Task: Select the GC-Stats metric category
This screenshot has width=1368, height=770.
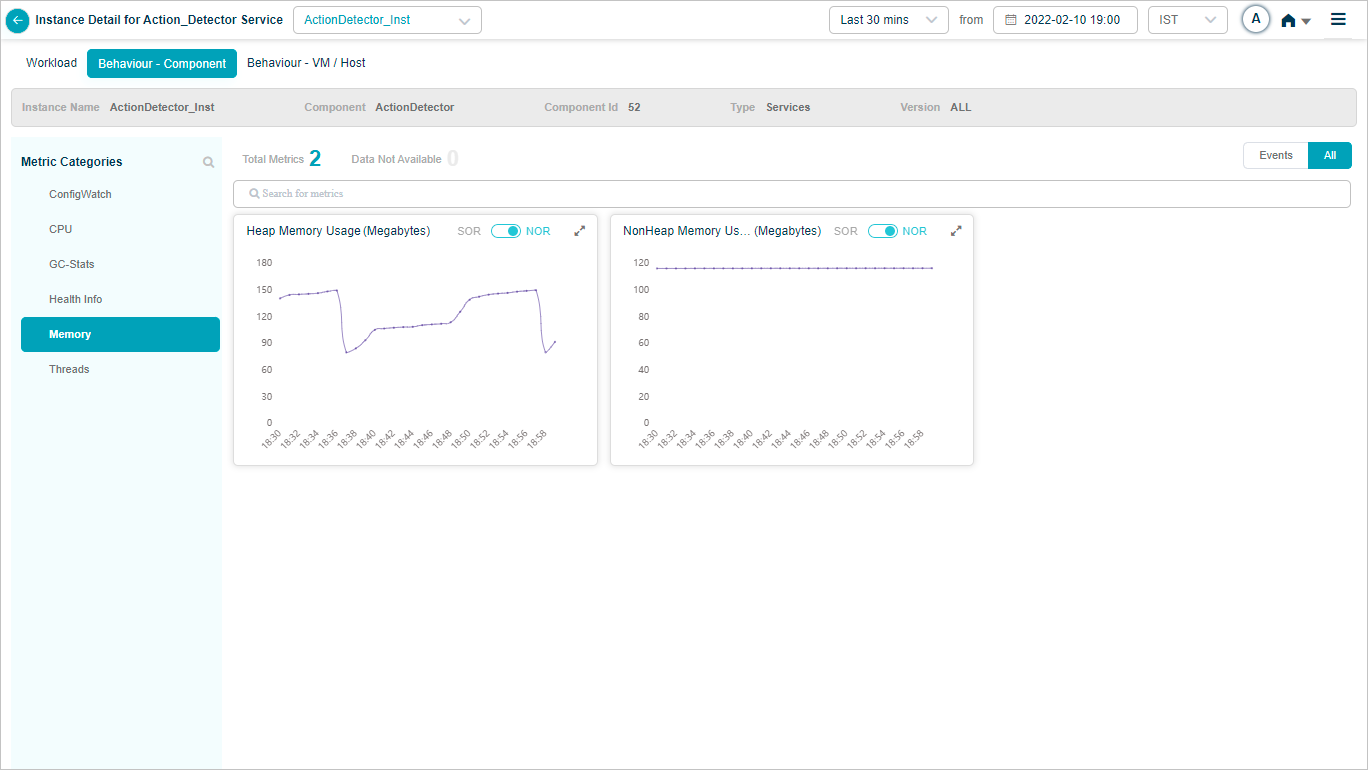Action: (72, 265)
